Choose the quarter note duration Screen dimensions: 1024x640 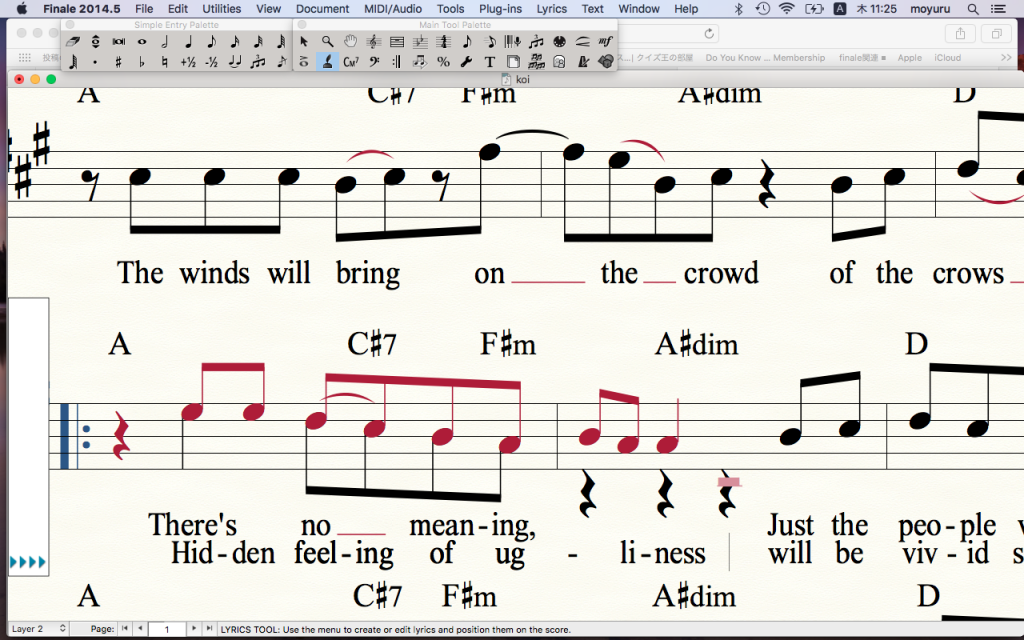pos(189,42)
